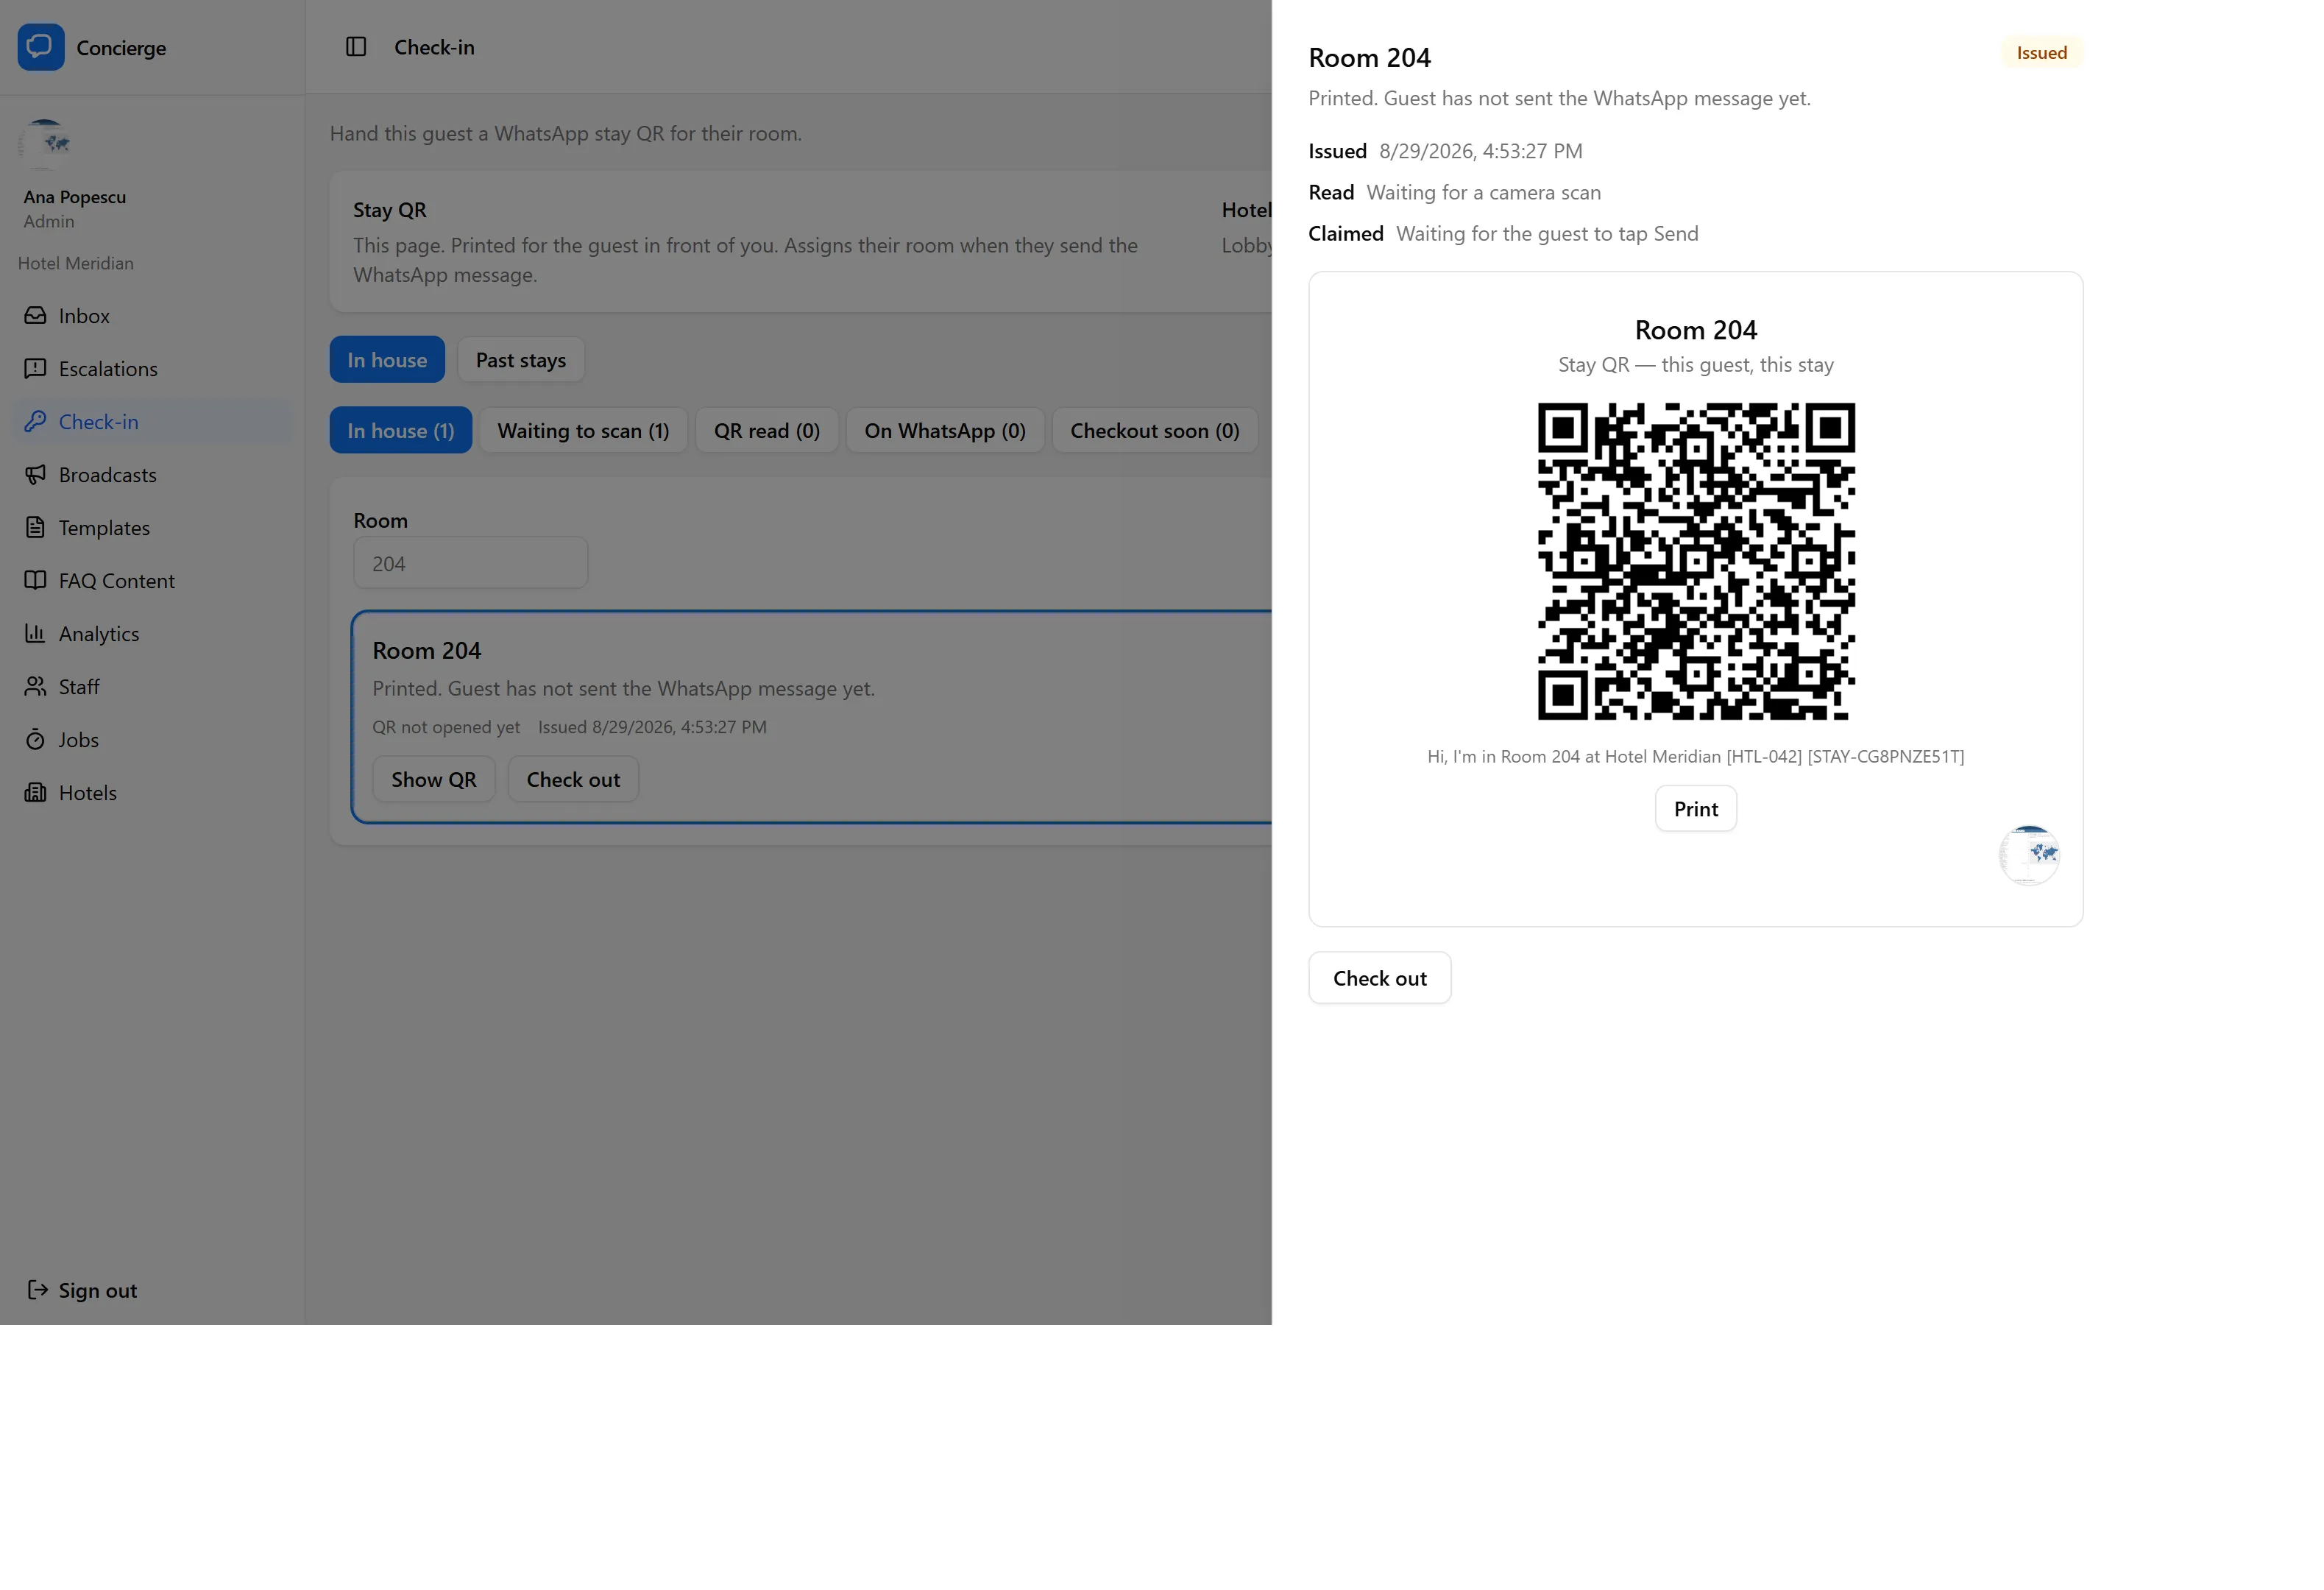This screenshot has height=1590, width=2324.
Task: Click the Check-in page title in header
Action: click(x=434, y=47)
